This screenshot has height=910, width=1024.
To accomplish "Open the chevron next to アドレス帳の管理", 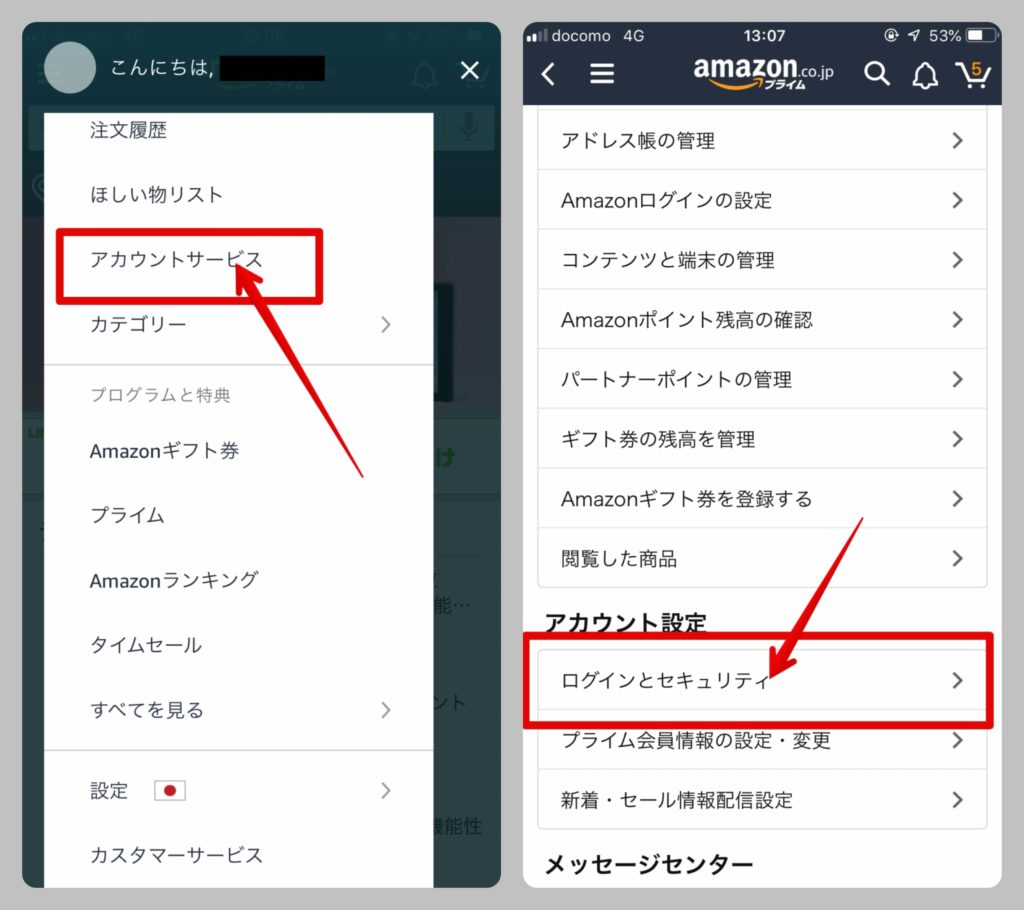I will pos(957,140).
